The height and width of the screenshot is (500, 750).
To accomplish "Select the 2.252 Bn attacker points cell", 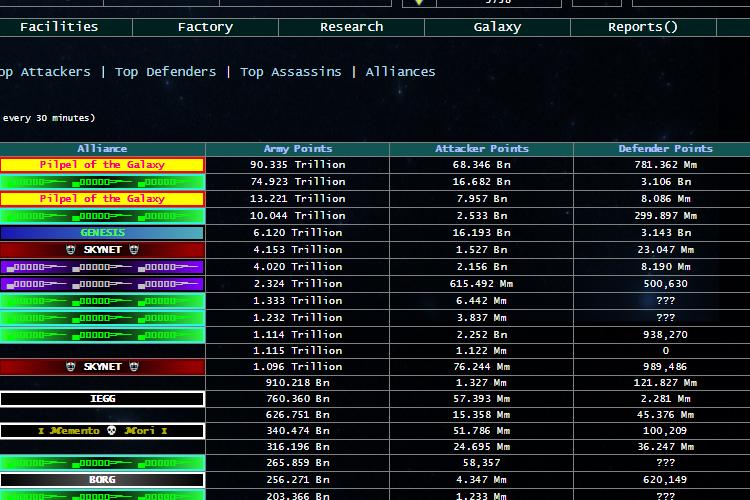I will coord(482,334).
